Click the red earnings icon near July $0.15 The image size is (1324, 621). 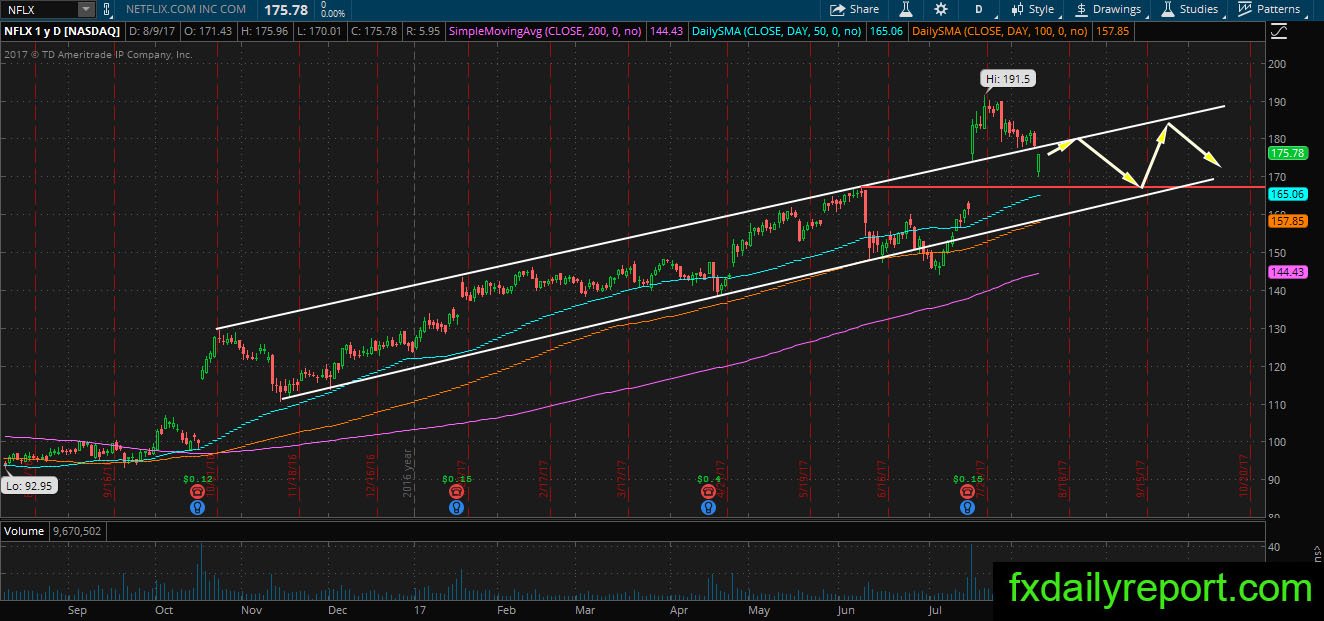pos(967,491)
